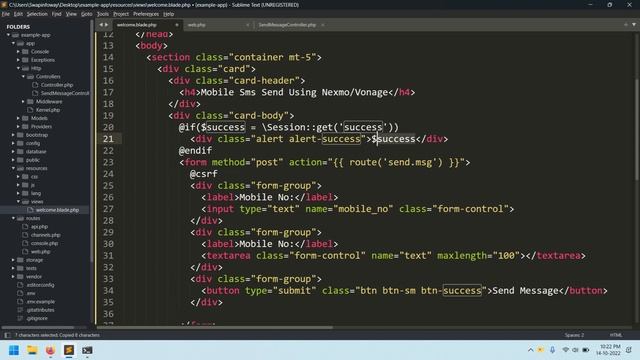The image size is (640, 360).
Task: Open Wi-Fi network tray icon
Action: pyautogui.click(x=565, y=350)
